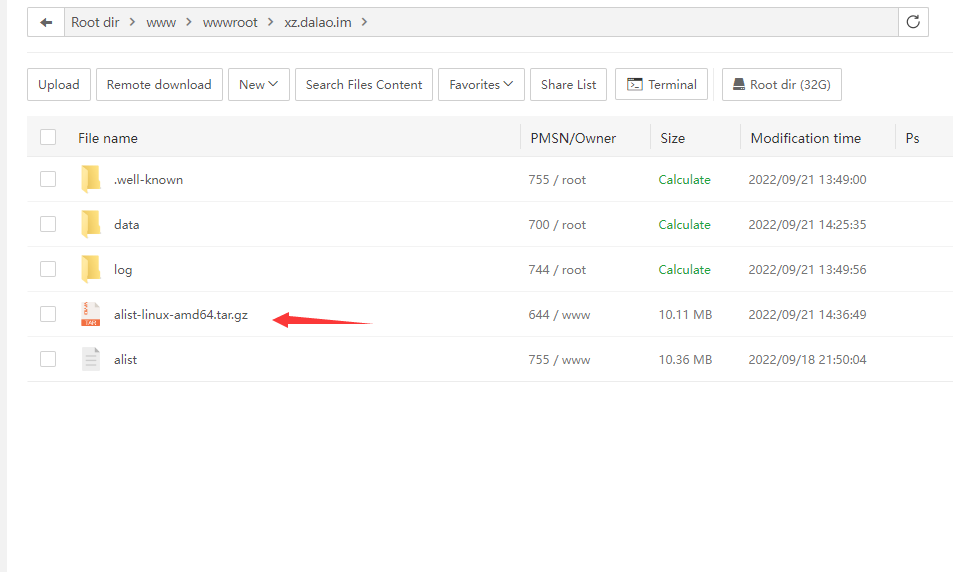Click the alist file document icon
Image resolution: width=953 pixels, height=572 pixels.
91,360
